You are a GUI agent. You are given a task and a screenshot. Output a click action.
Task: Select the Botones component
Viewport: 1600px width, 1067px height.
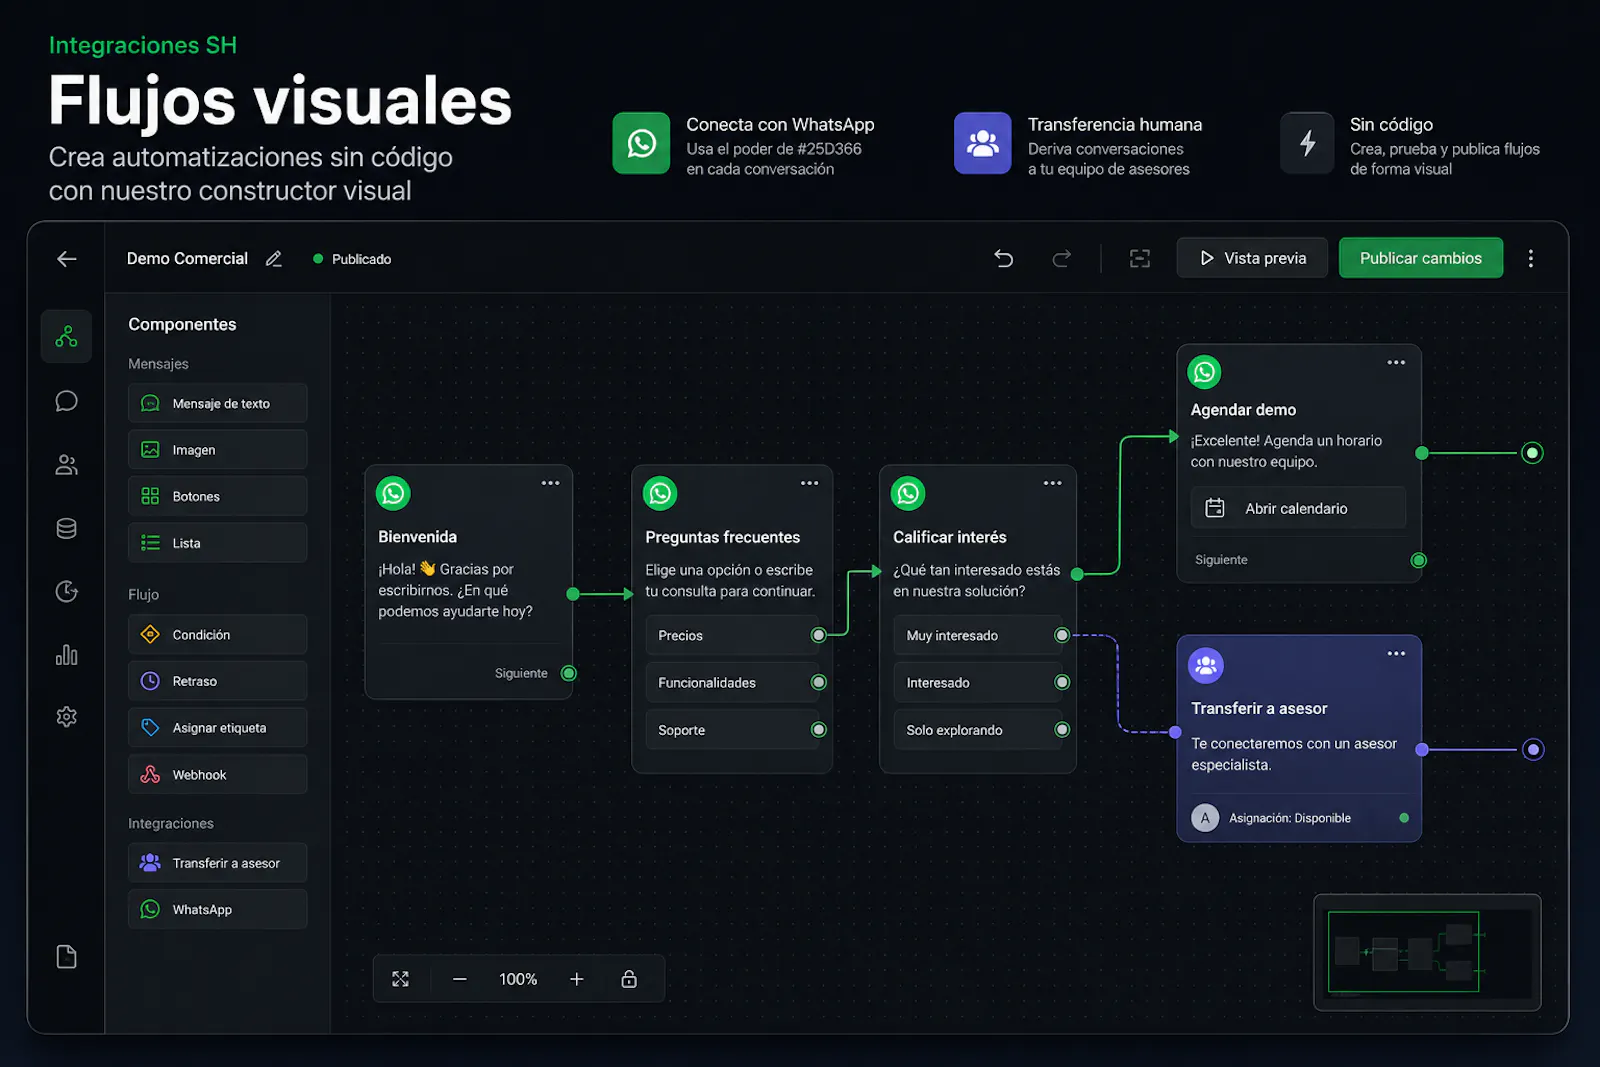[x=217, y=496]
